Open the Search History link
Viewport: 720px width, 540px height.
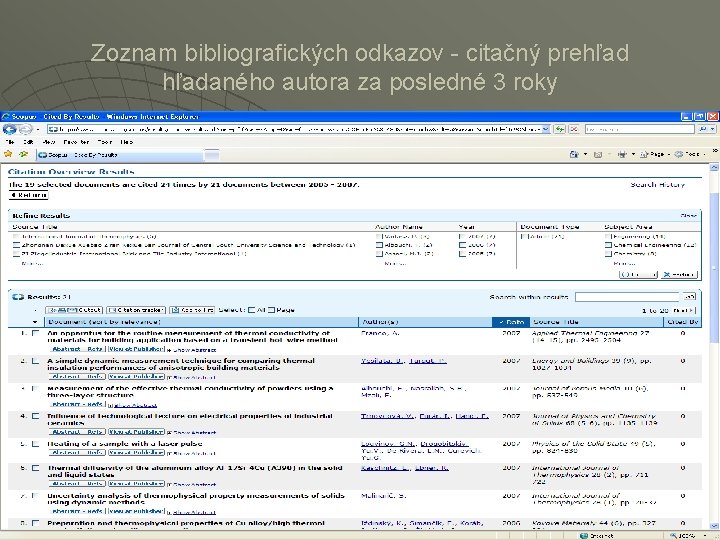tap(657, 185)
